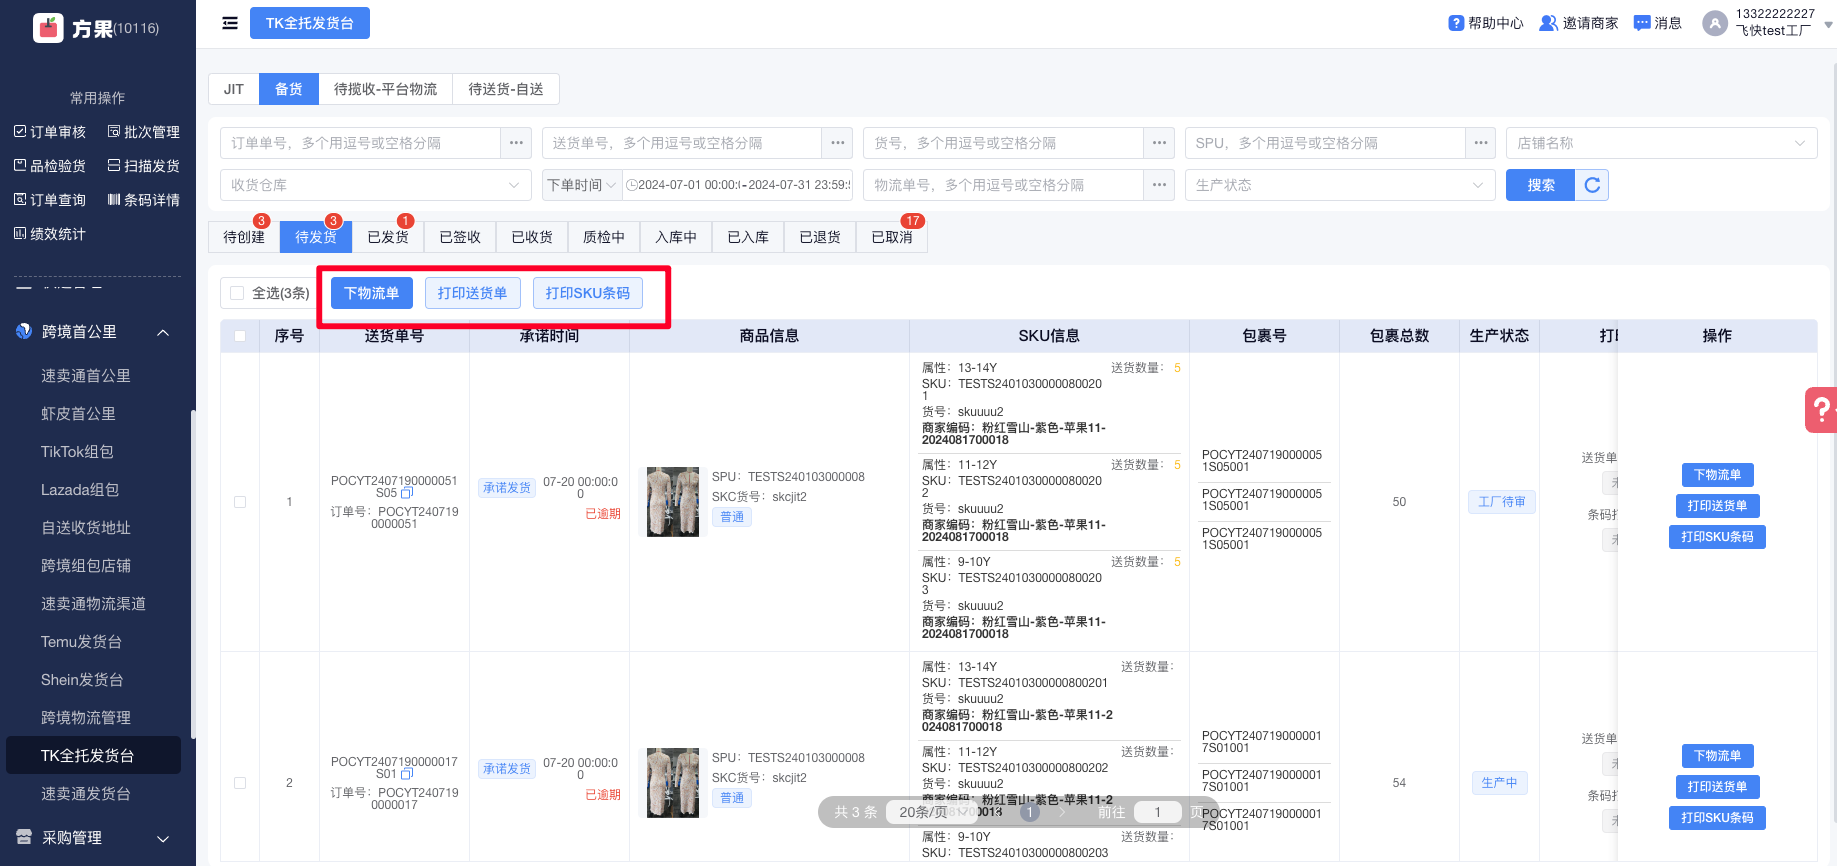Check the row 1 checkbox

click(x=240, y=502)
